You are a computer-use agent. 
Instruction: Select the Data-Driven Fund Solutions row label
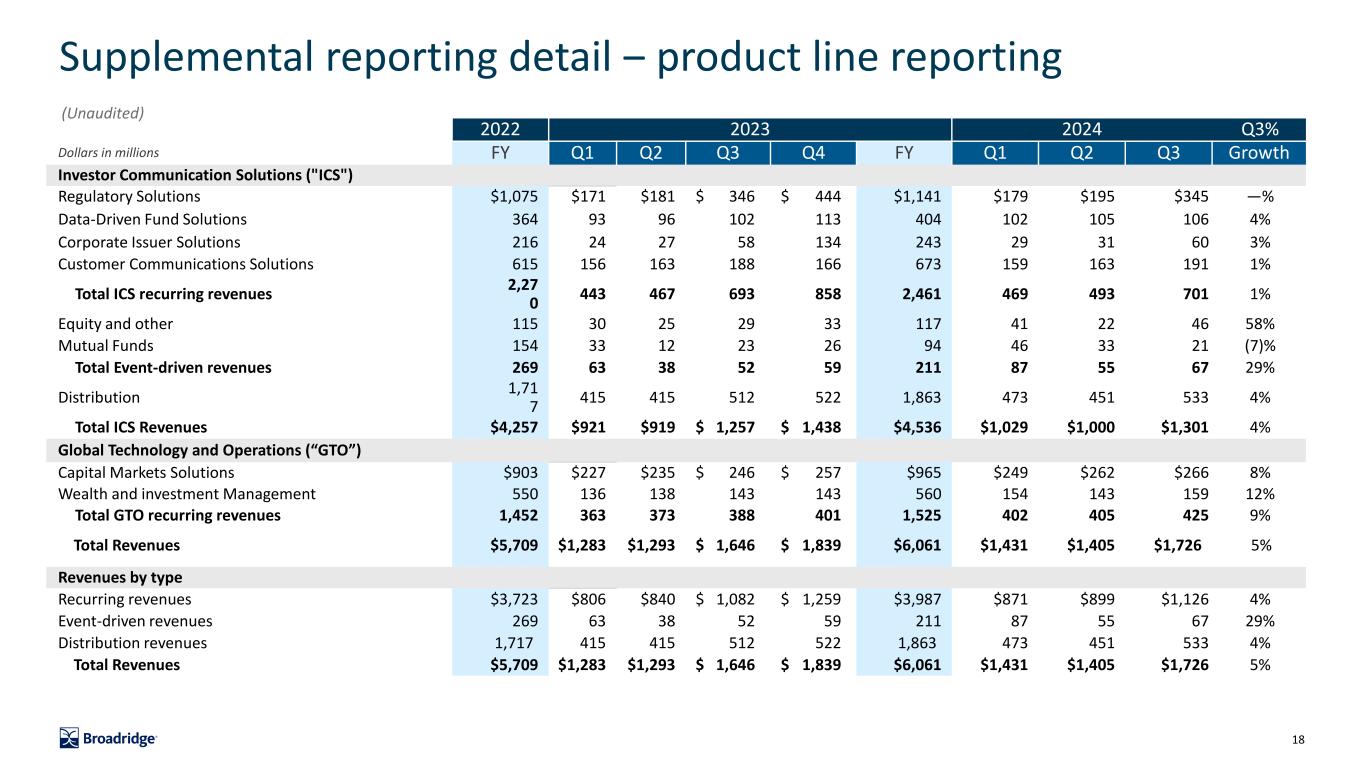pyautogui.click(x=152, y=219)
